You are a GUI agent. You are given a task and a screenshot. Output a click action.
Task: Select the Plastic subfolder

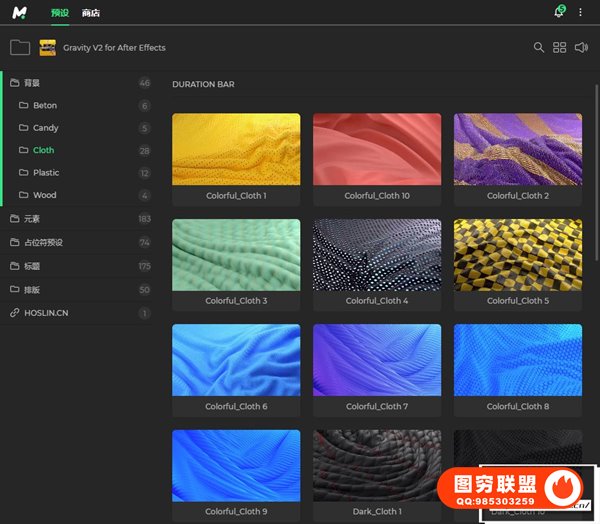pyautogui.click(x=46, y=173)
